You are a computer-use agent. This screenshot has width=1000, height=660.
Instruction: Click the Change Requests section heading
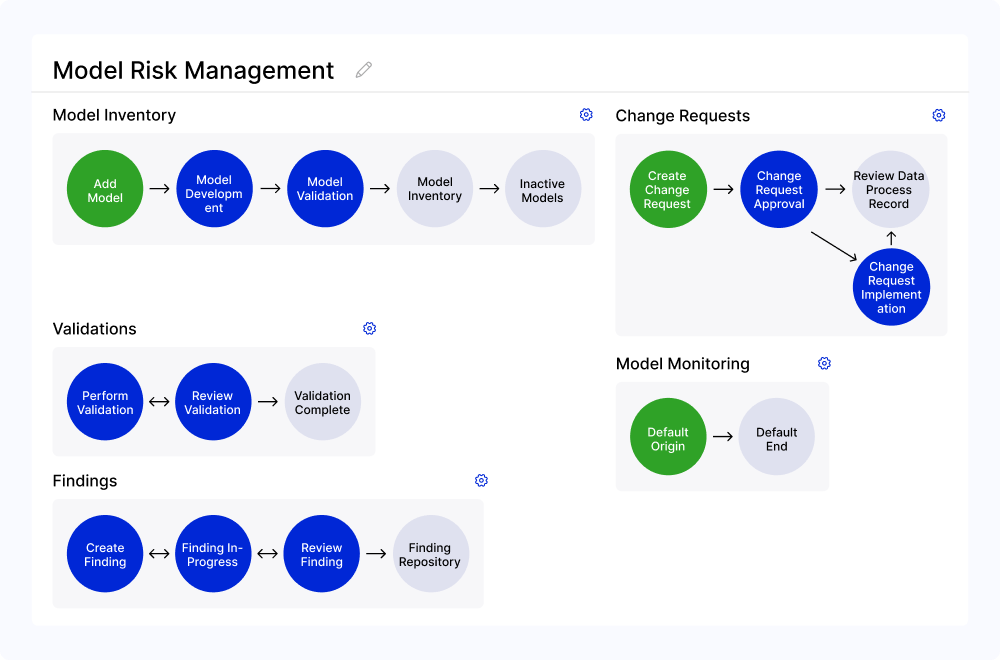(x=682, y=116)
